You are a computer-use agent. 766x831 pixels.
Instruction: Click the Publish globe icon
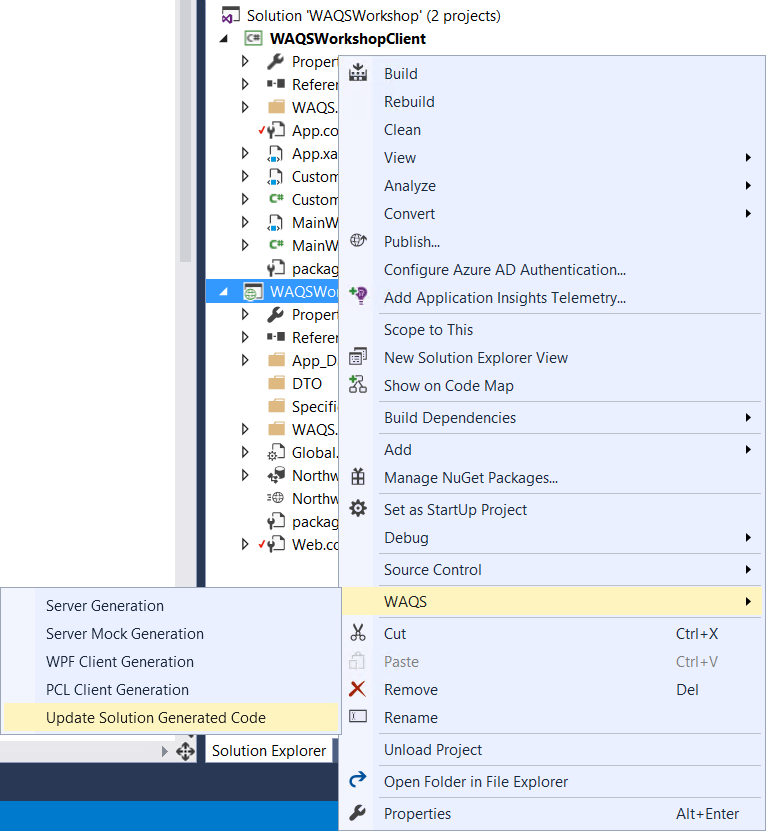click(x=358, y=241)
